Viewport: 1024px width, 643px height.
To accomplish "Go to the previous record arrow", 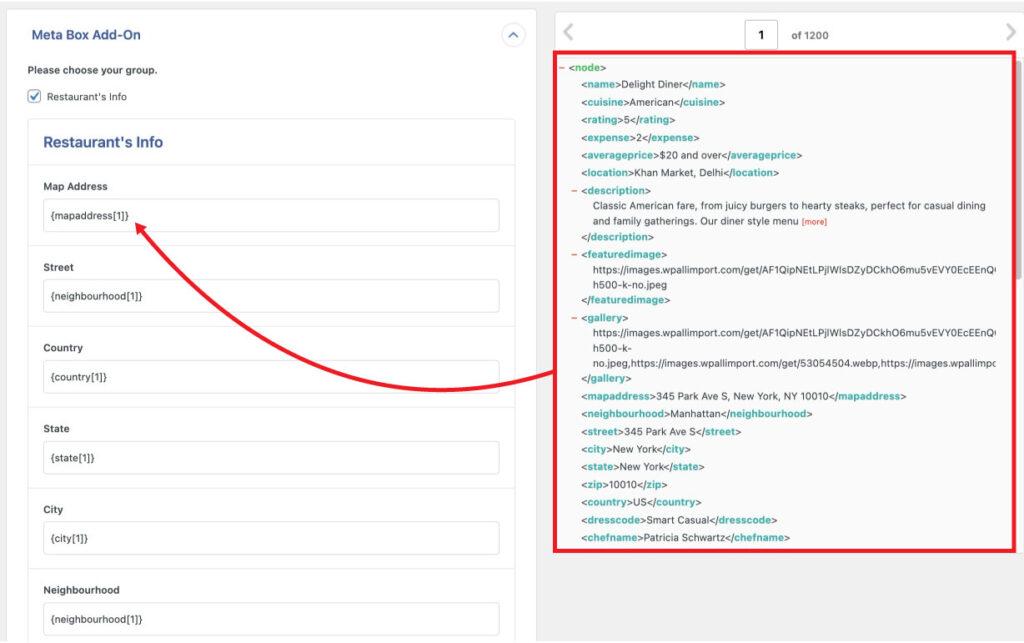I will 567,33.
